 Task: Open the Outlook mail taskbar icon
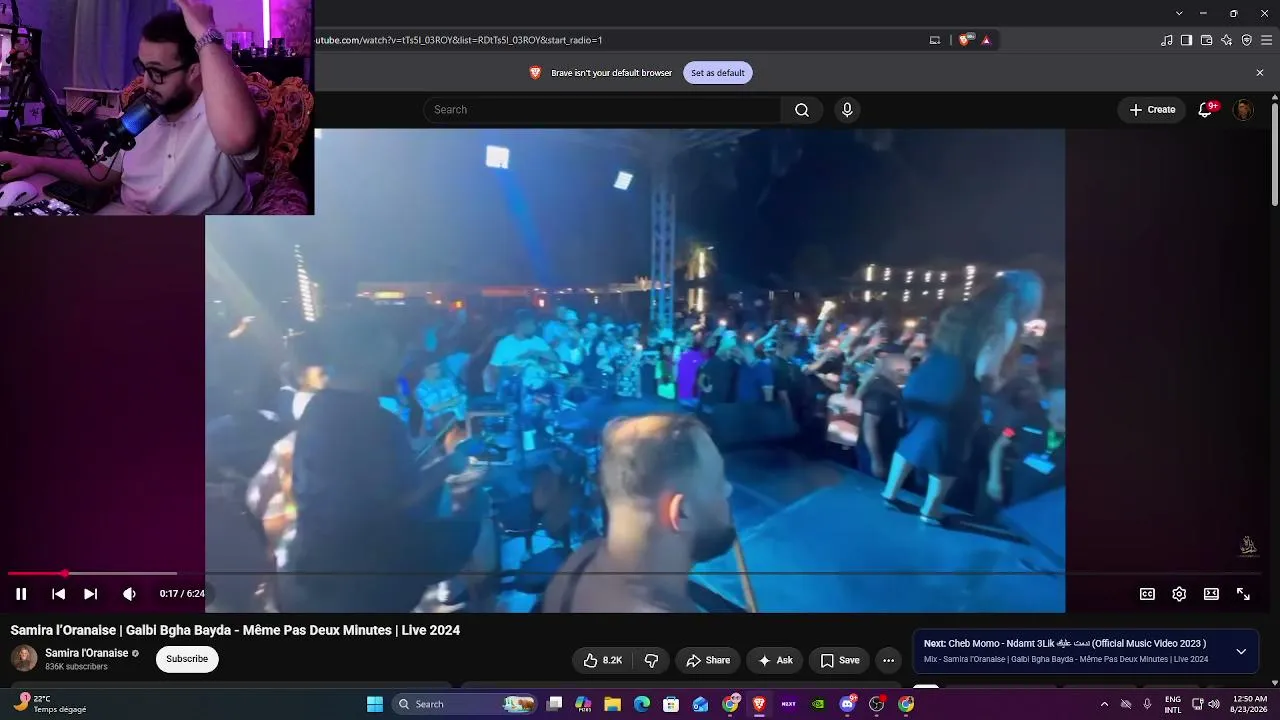click(x=701, y=704)
